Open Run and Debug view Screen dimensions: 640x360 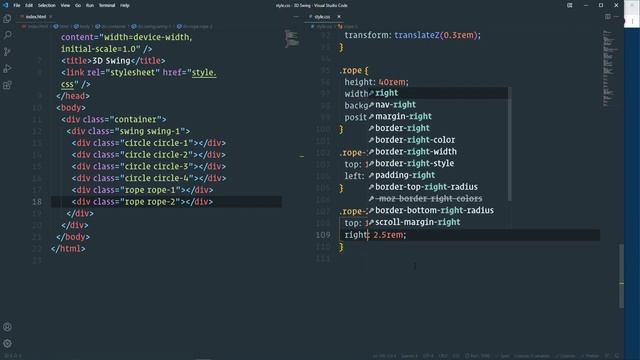pyautogui.click(x=7, y=69)
